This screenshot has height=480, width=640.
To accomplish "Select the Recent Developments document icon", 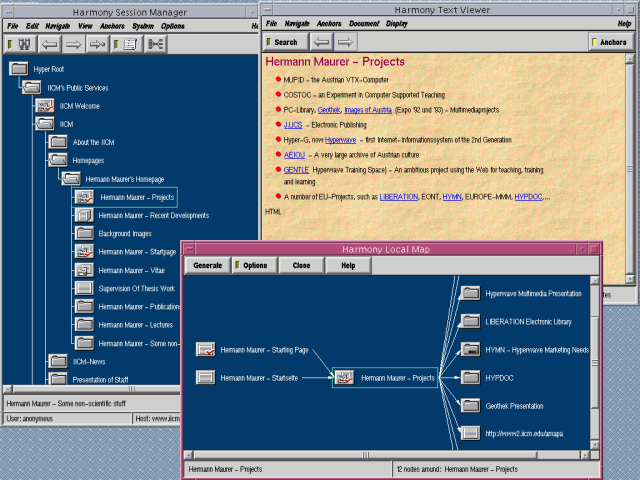I will click(x=84, y=215).
